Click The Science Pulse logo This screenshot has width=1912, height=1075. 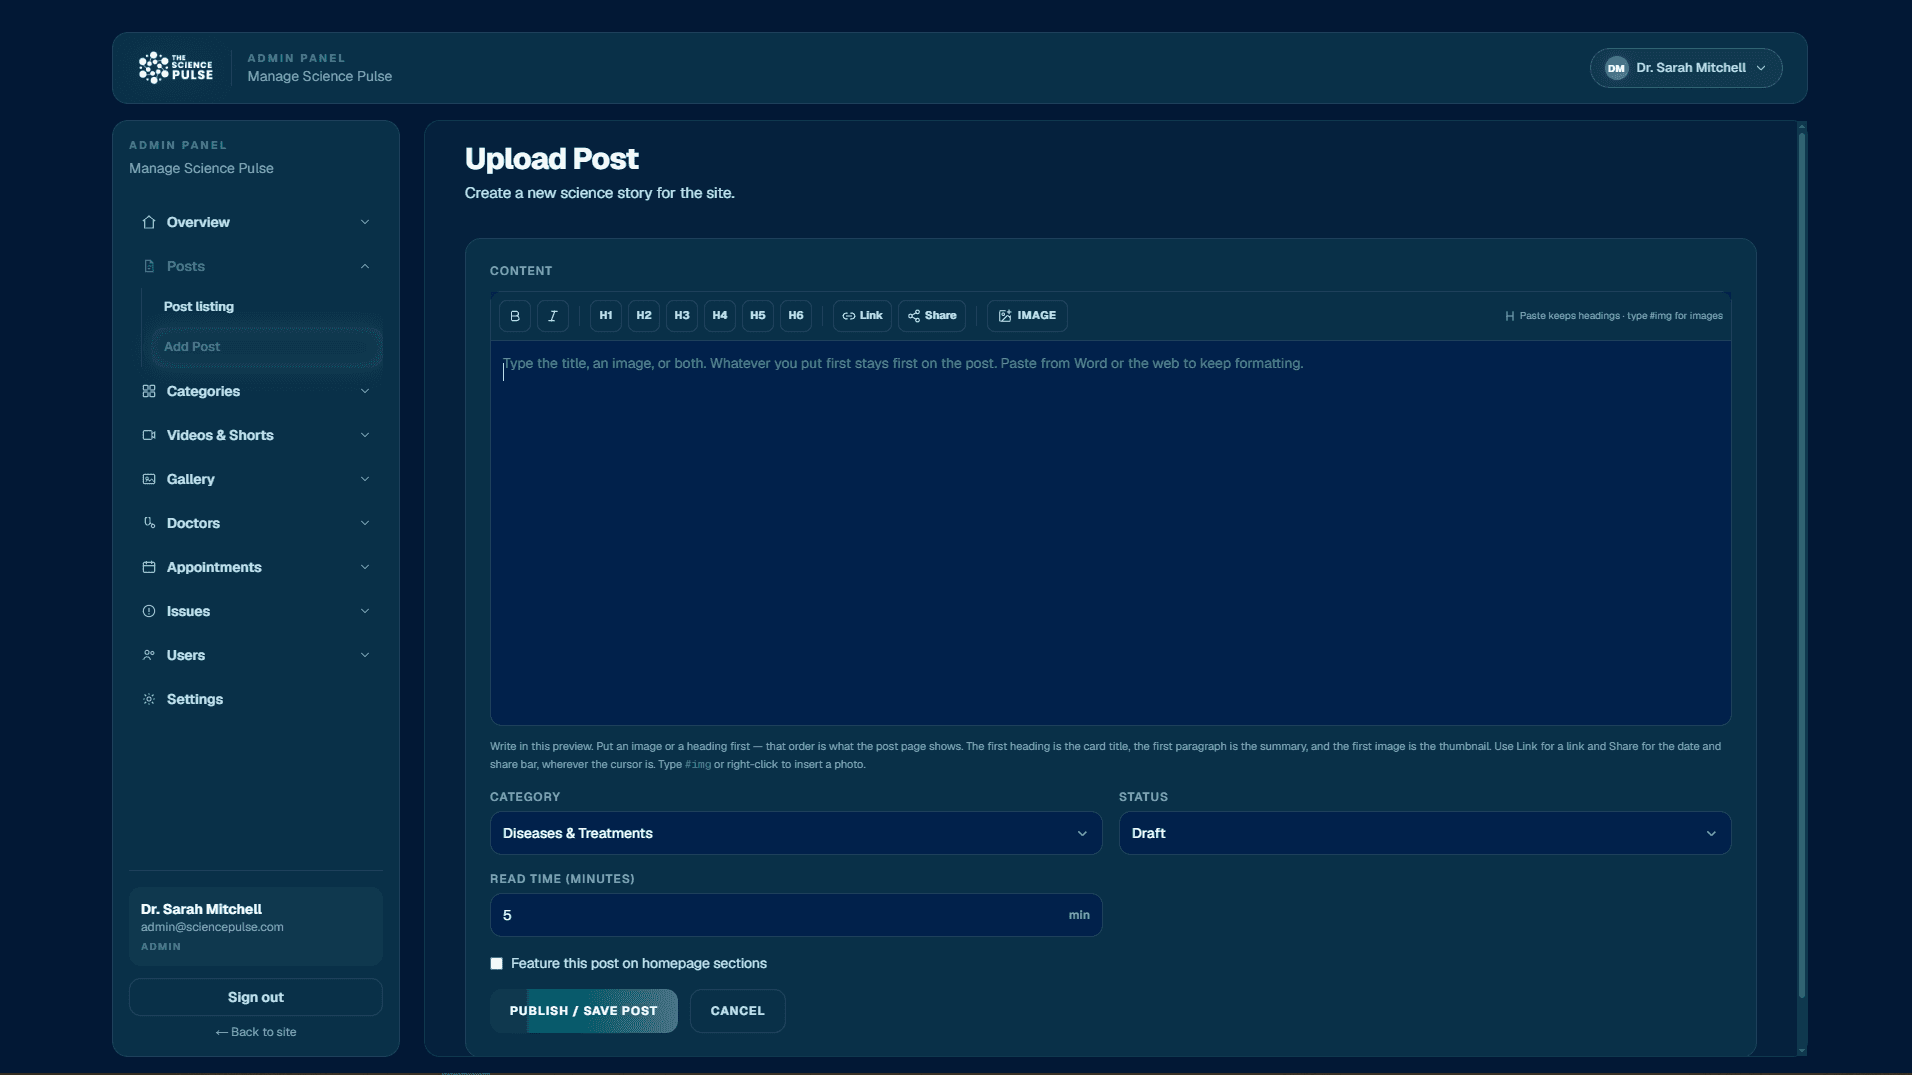coord(175,68)
